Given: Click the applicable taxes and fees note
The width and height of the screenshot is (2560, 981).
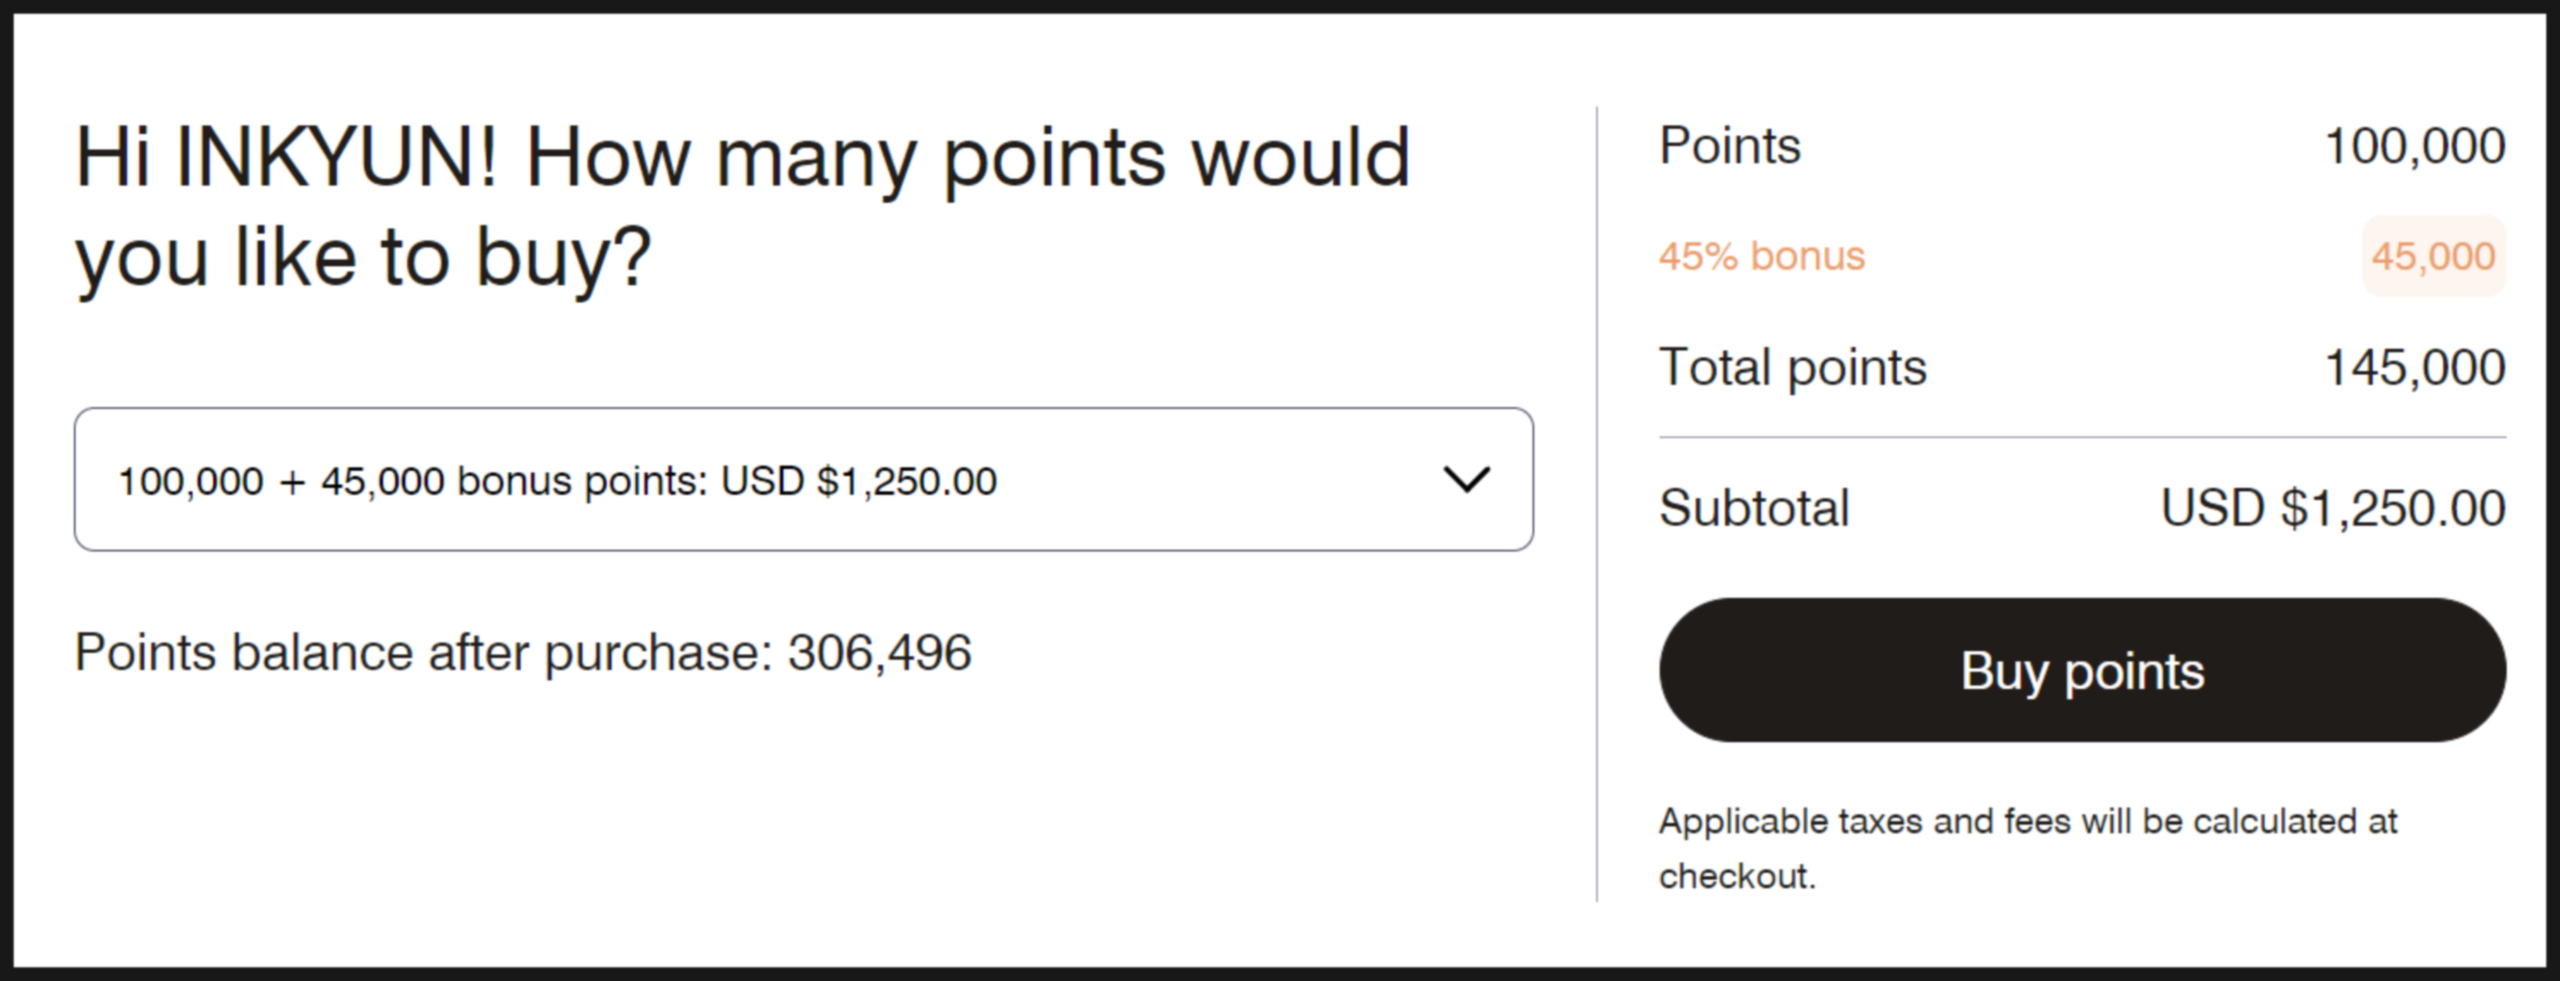Looking at the screenshot, I should click(x=2027, y=822).
